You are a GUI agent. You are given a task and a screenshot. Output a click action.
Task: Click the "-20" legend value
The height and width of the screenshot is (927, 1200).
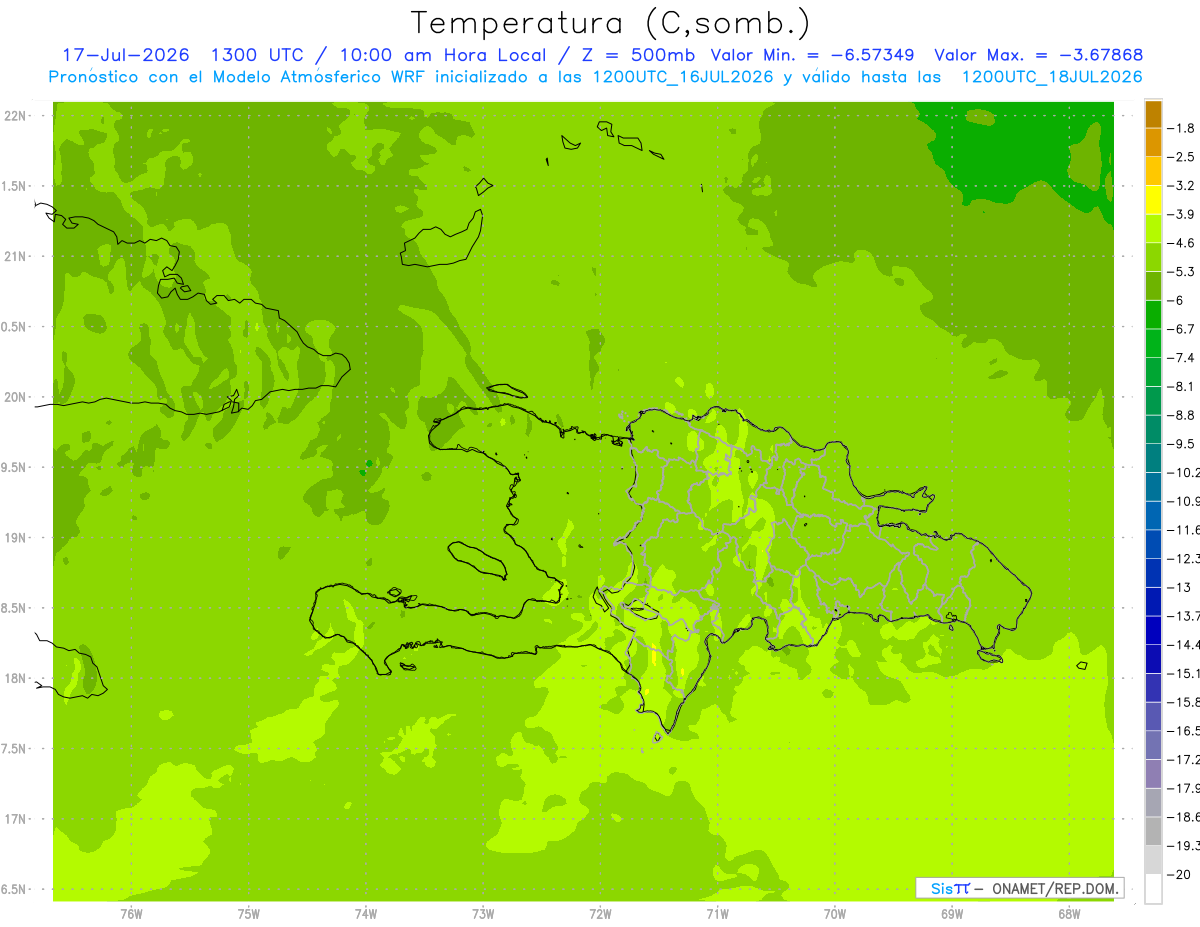pos(1180,875)
